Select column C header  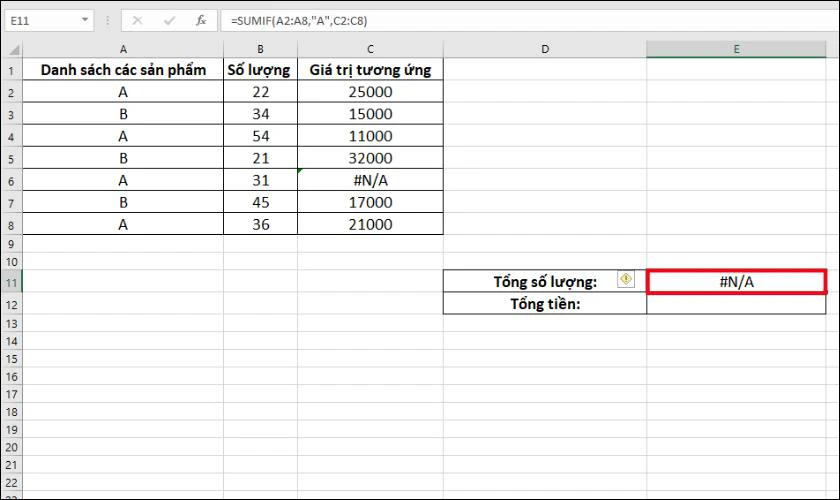tap(370, 49)
